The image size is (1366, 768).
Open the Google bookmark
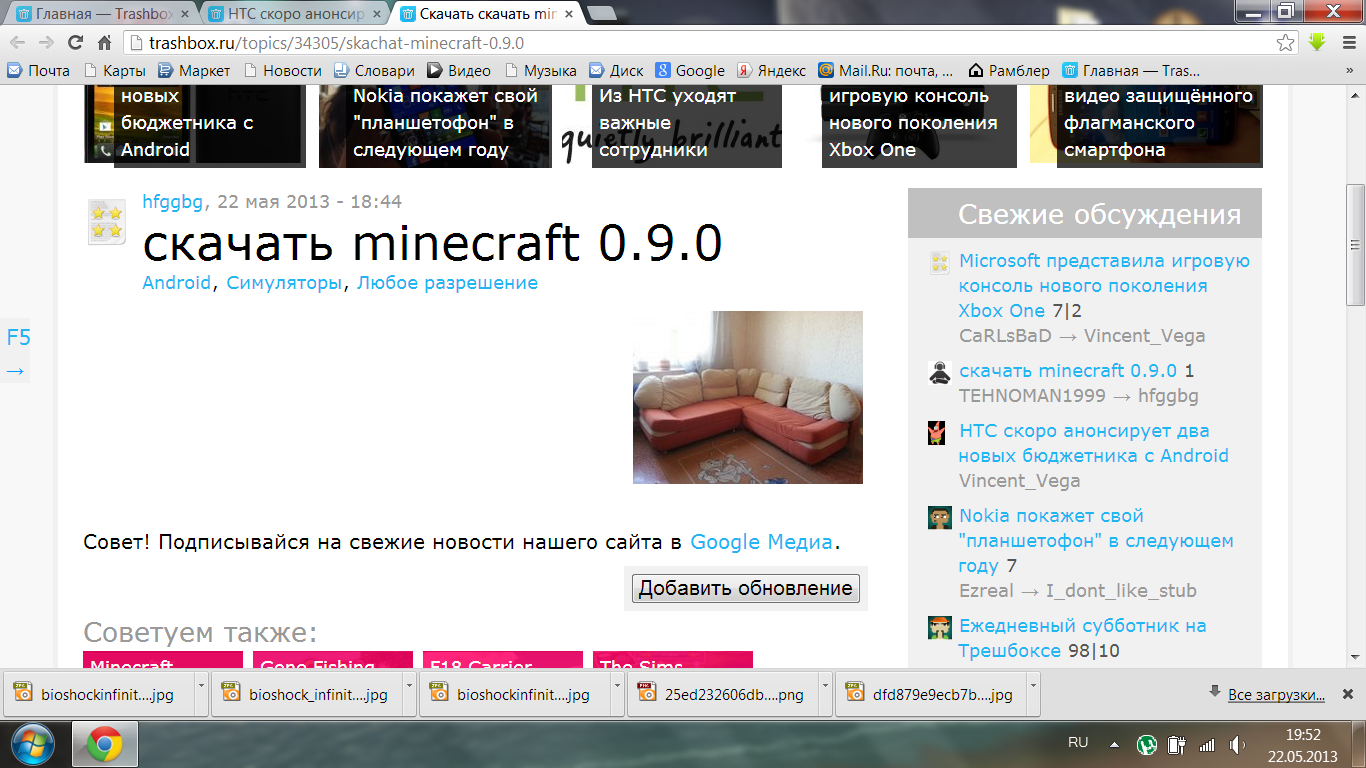(690, 71)
